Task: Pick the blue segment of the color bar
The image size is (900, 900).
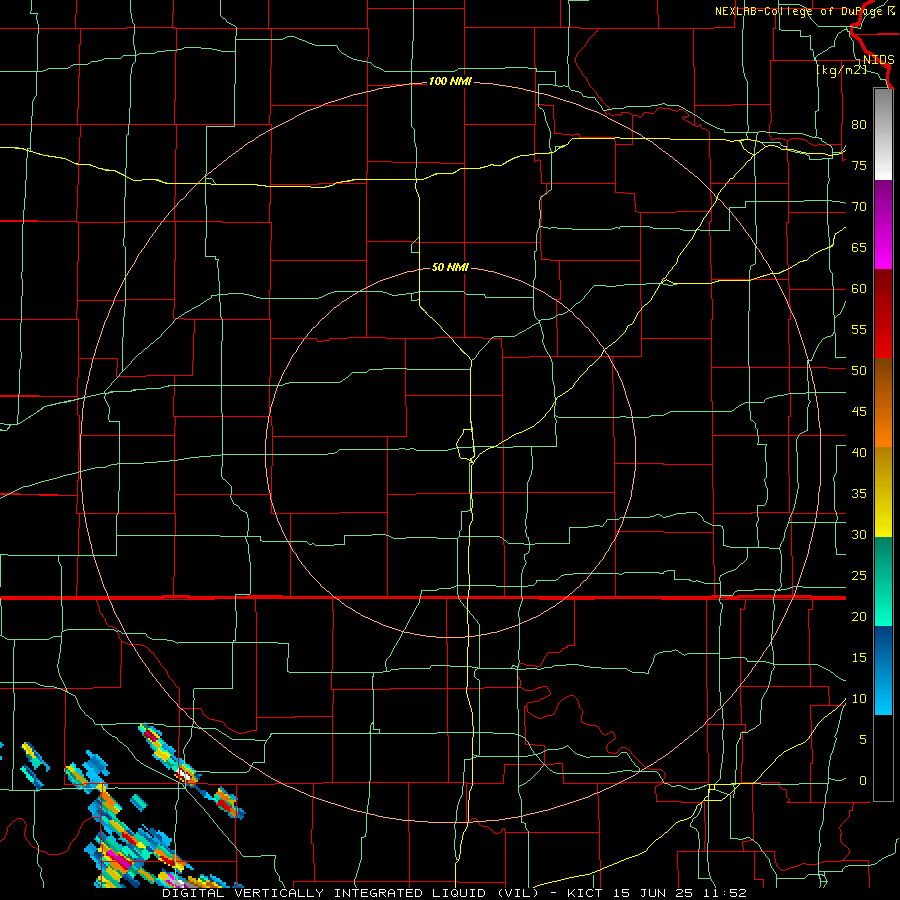Action: [883, 670]
